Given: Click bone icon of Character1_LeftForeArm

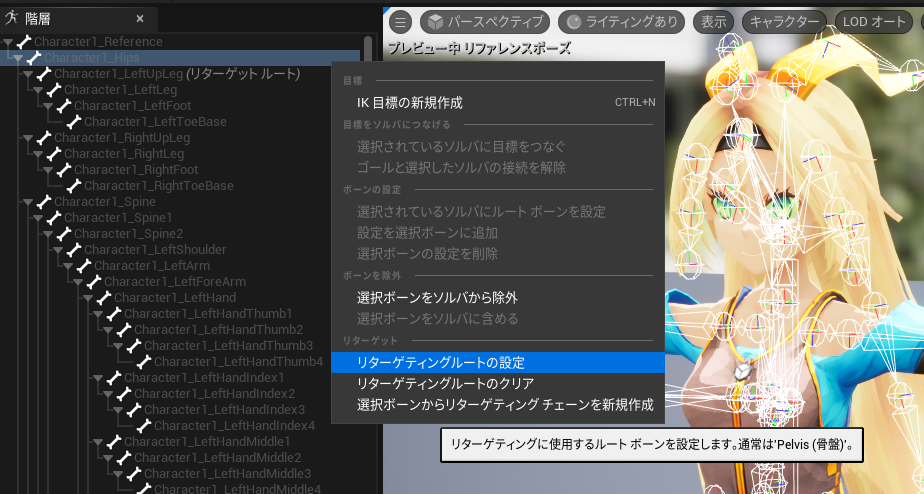Looking at the screenshot, I should click(94, 282).
